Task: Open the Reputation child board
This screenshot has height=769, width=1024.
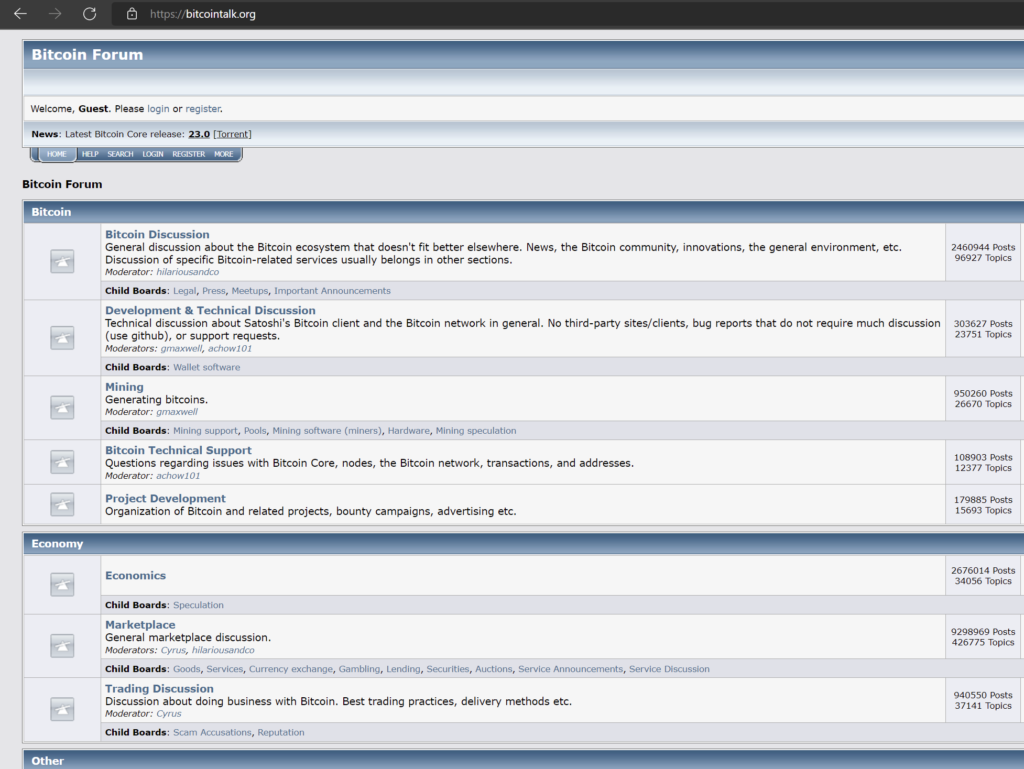Action: [281, 732]
